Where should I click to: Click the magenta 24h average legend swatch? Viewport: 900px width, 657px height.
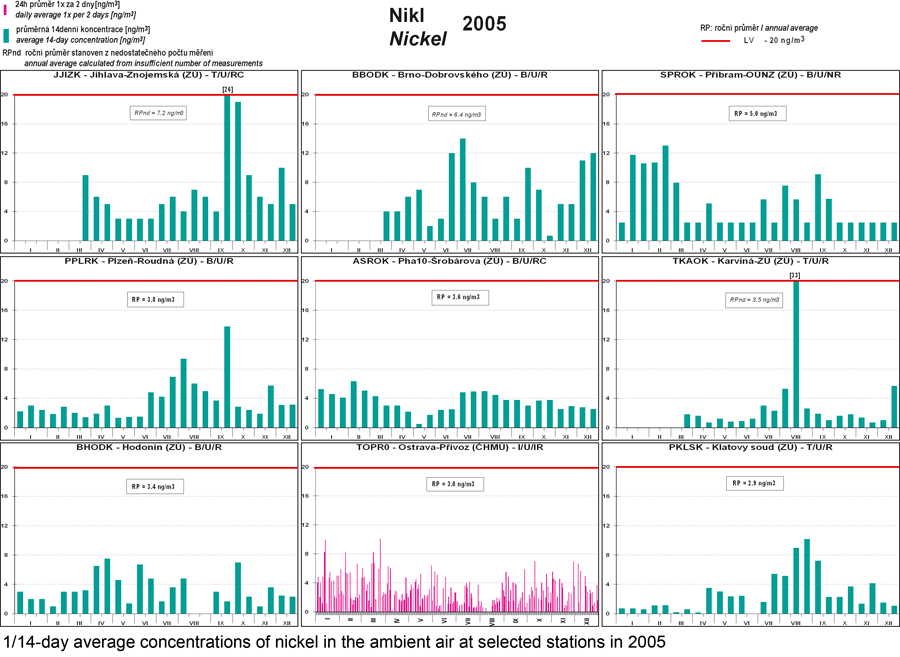(6, 10)
